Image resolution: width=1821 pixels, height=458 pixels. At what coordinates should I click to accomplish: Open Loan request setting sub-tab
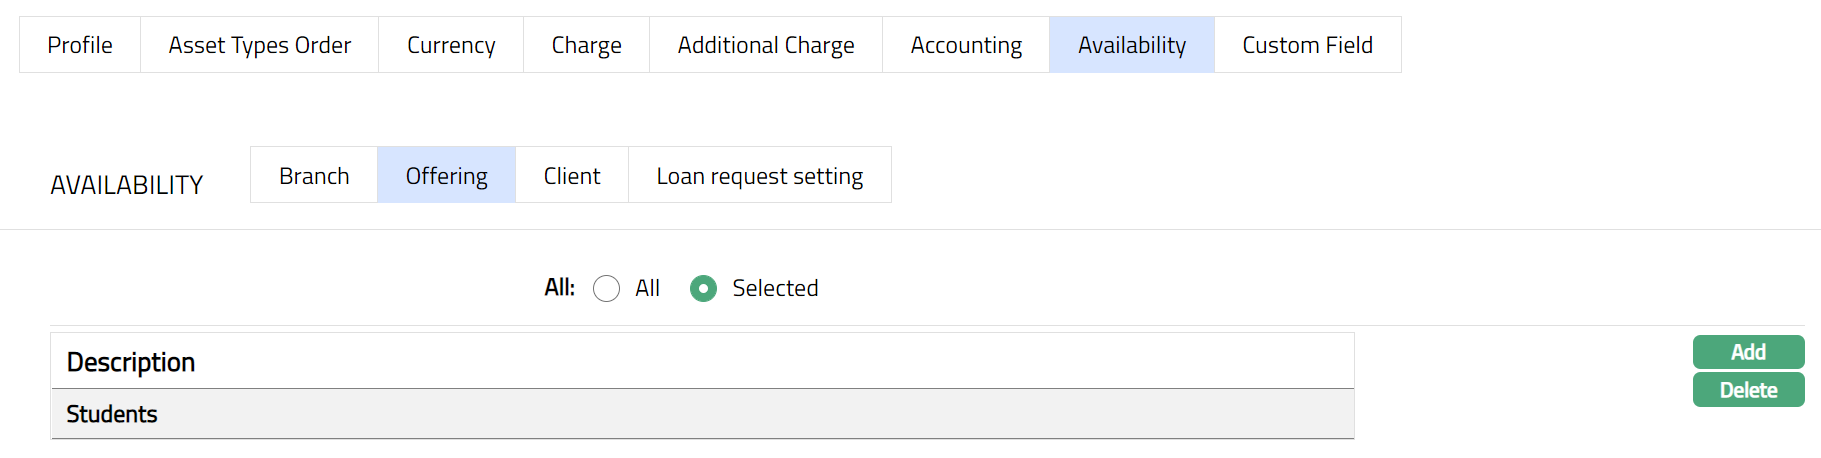point(759,176)
